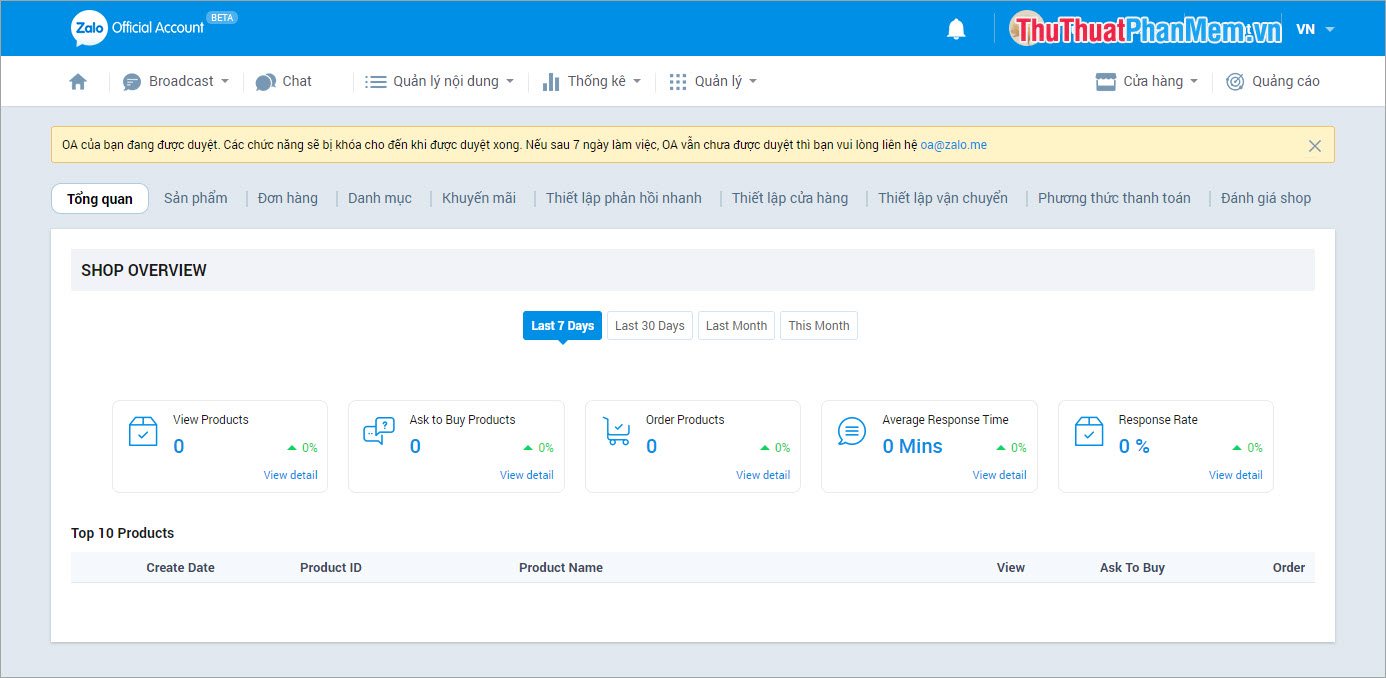Screen dimensions: 1386x678
Task: Open Quảng cáo settings
Action: point(1273,81)
